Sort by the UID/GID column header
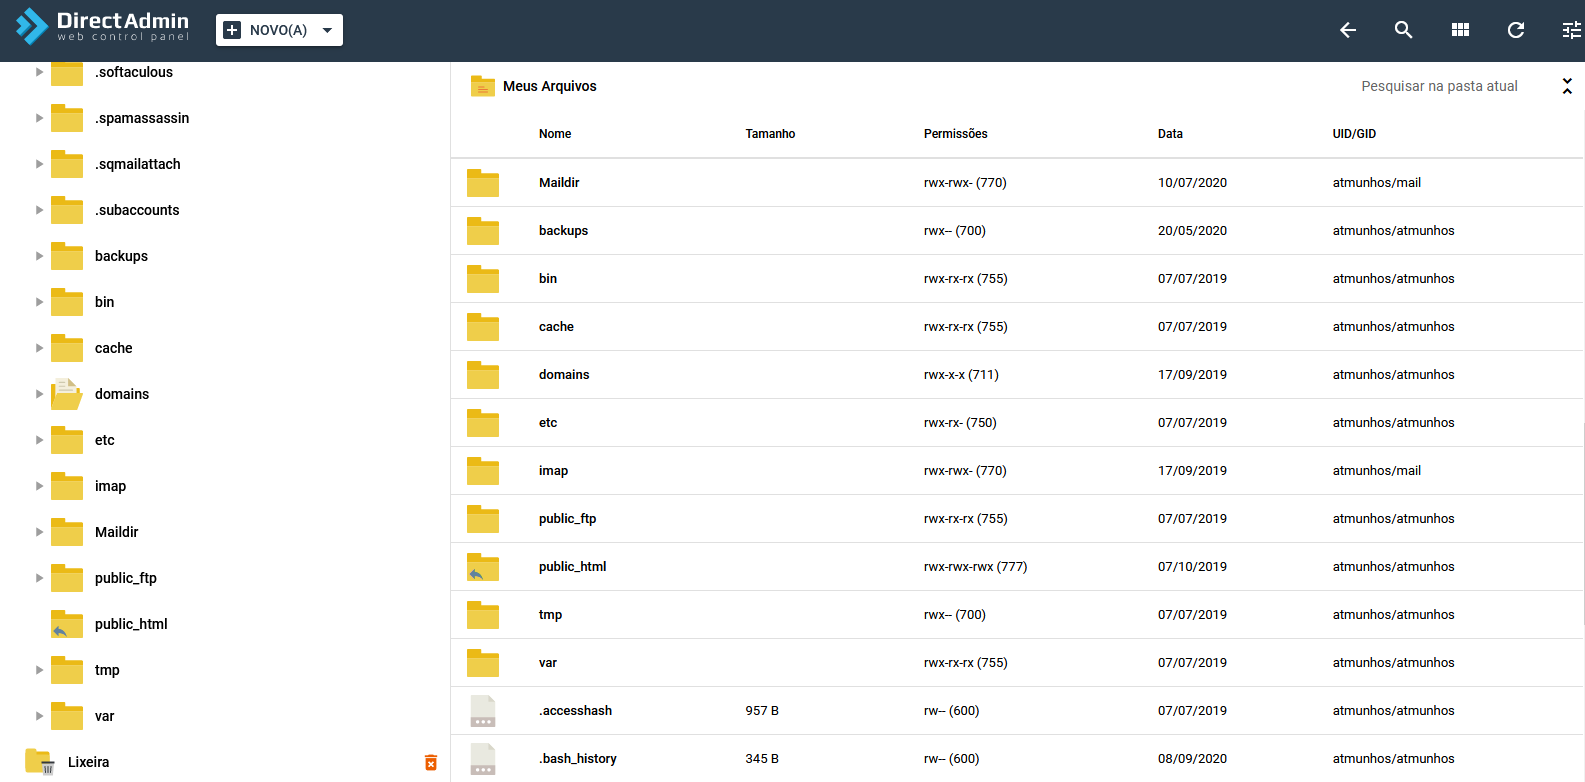This screenshot has width=1585, height=782. pyautogui.click(x=1354, y=134)
